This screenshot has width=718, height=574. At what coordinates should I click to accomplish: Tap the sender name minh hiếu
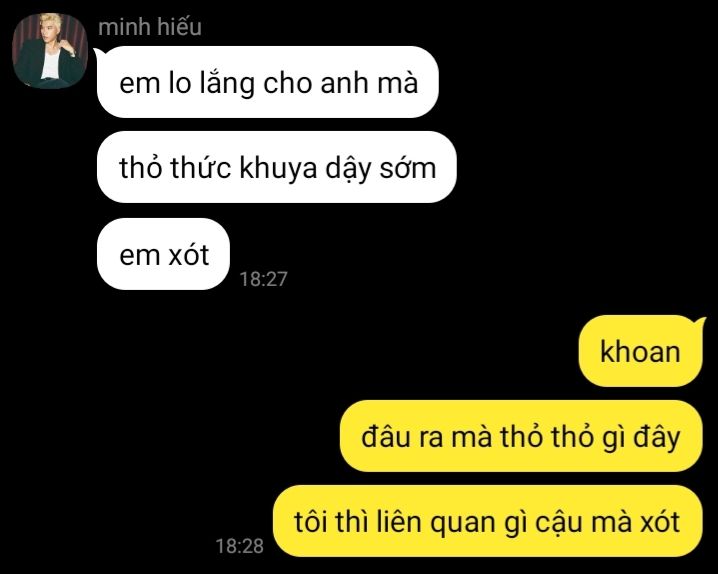click(x=150, y=27)
